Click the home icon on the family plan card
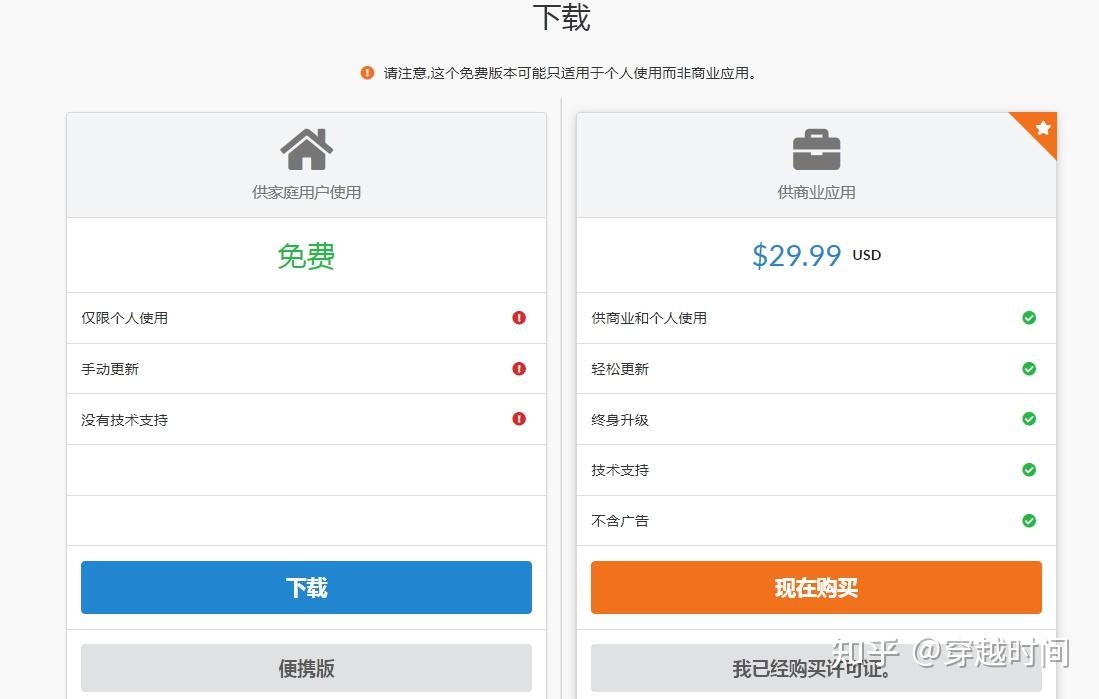 click(306, 148)
